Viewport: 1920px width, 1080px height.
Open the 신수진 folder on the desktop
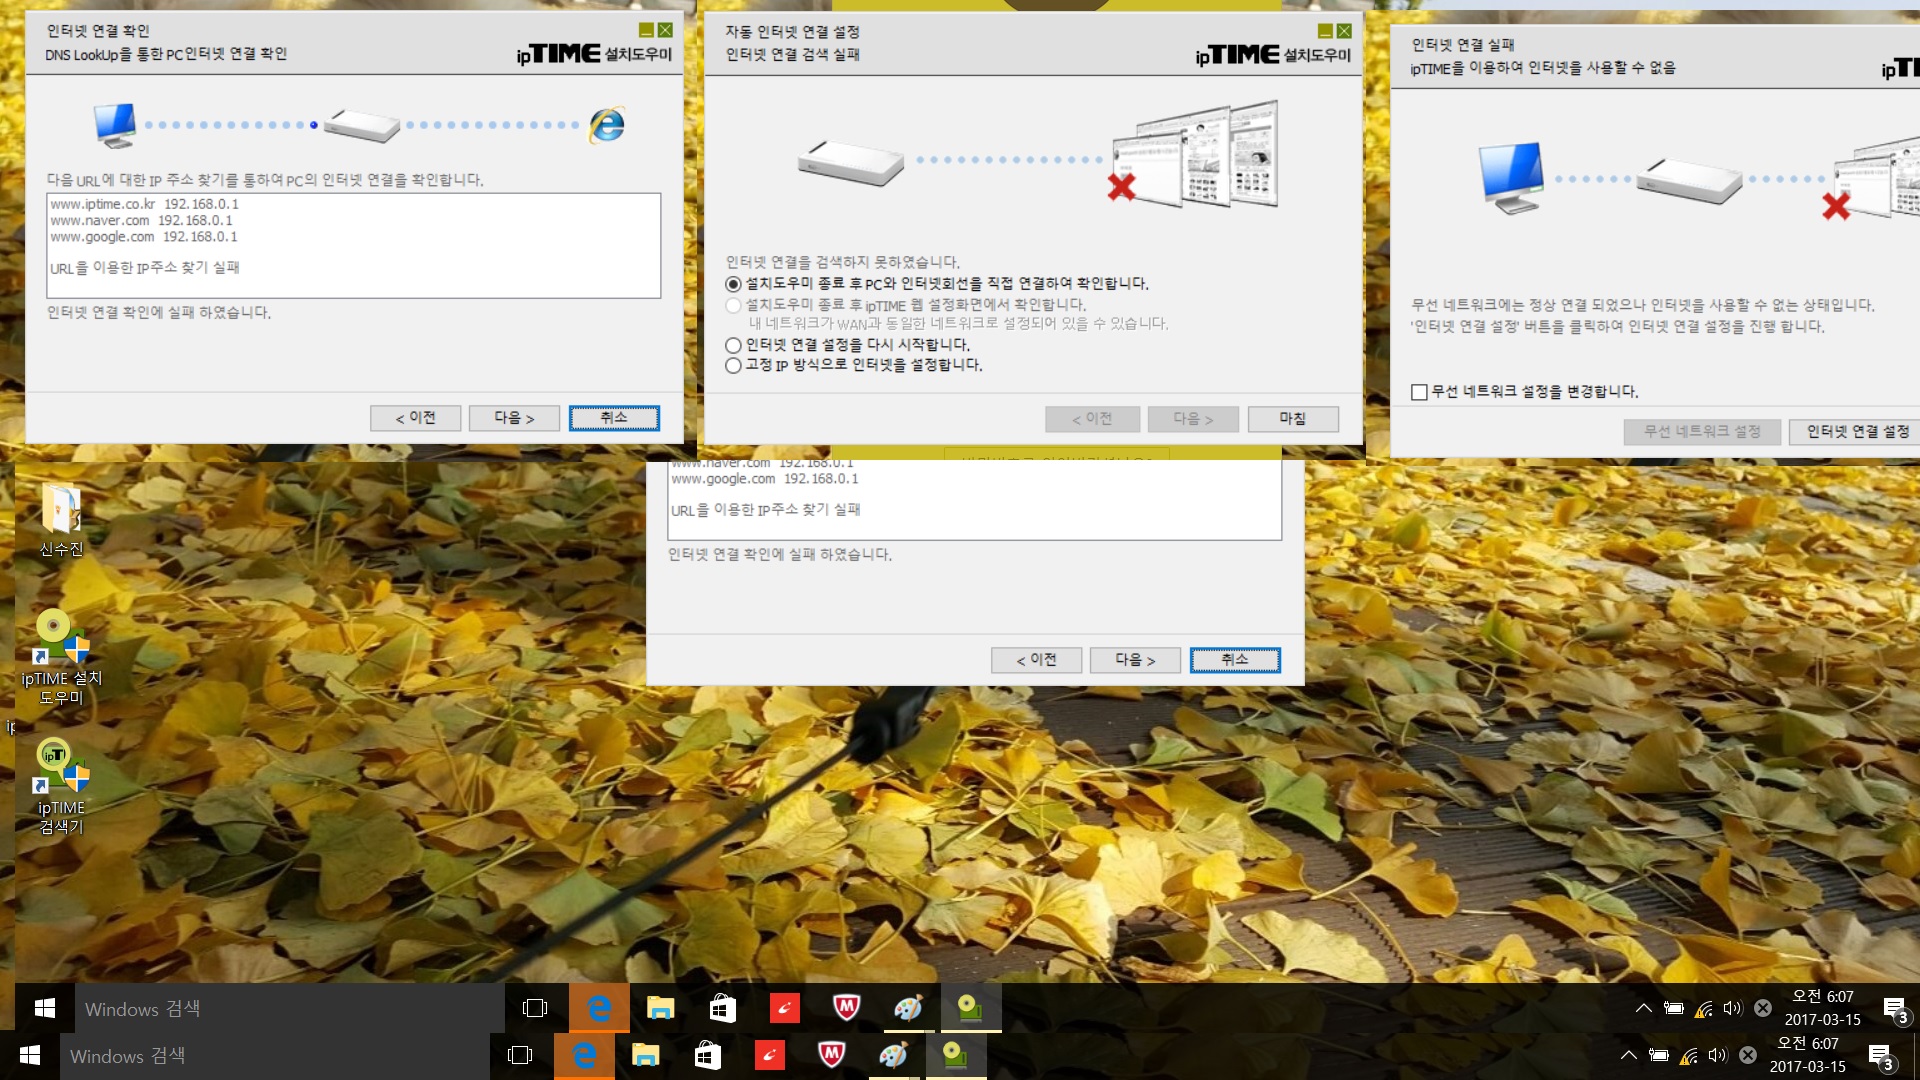tap(61, 520)
